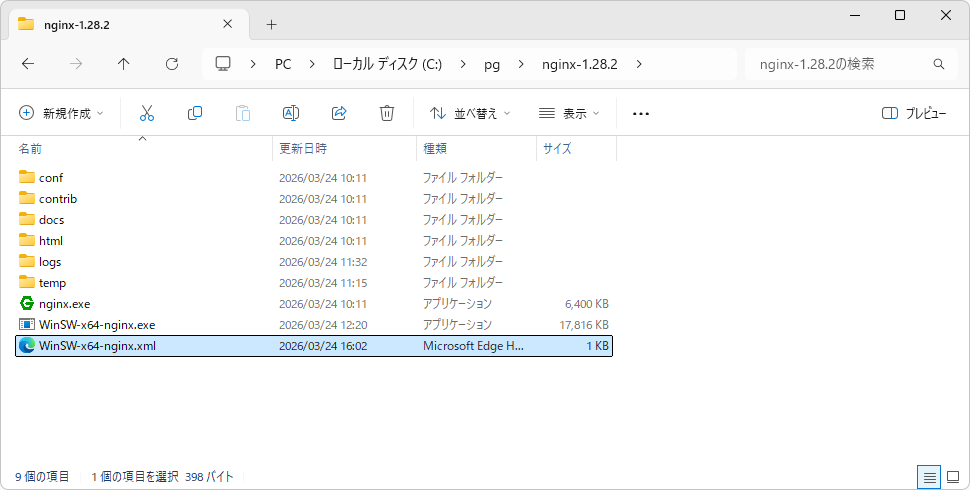Image resolution: width=970 pixels, height=490 pixels.
Task: Click the Share icon
Action: click(339, 113)
